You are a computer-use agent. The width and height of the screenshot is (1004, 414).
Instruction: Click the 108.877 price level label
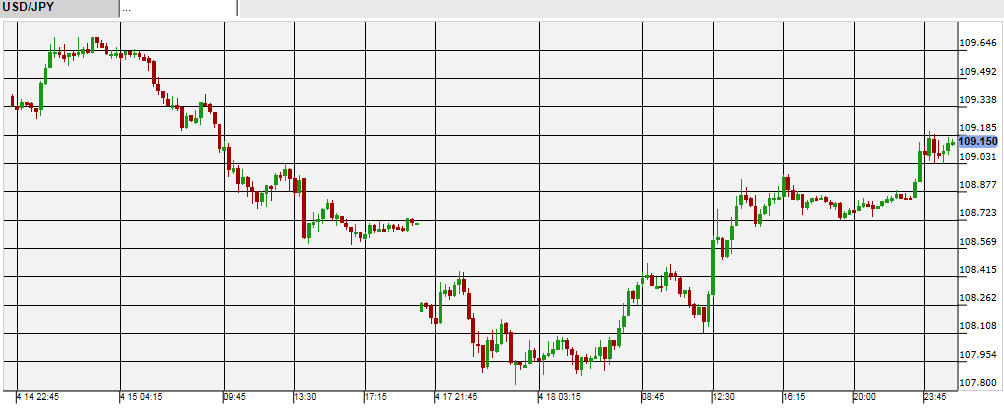[978, 185]
